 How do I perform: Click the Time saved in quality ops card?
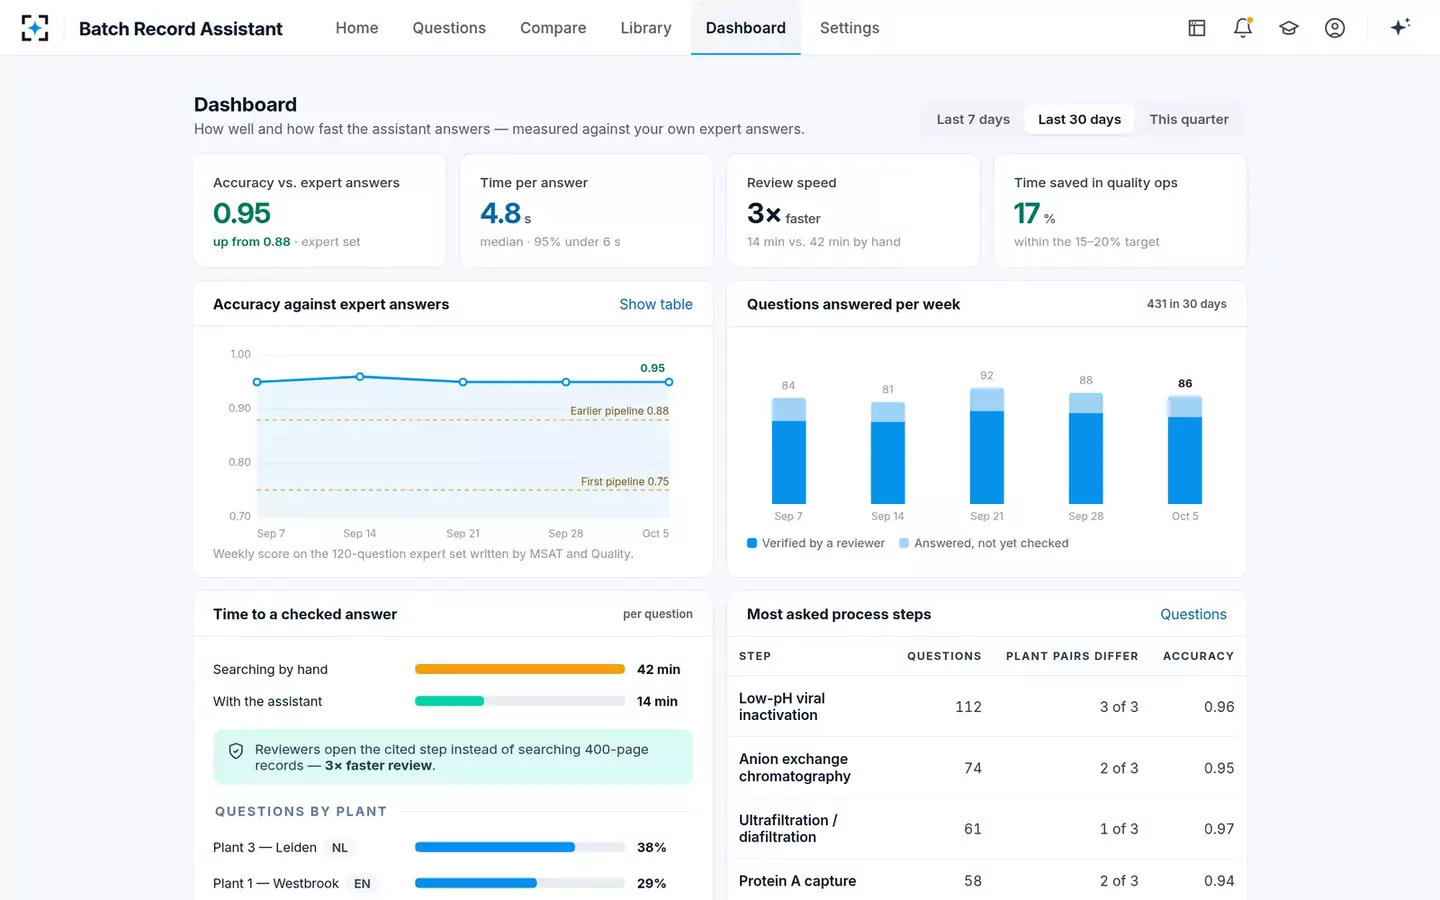pyautogui.click(x=1120, y=210)
